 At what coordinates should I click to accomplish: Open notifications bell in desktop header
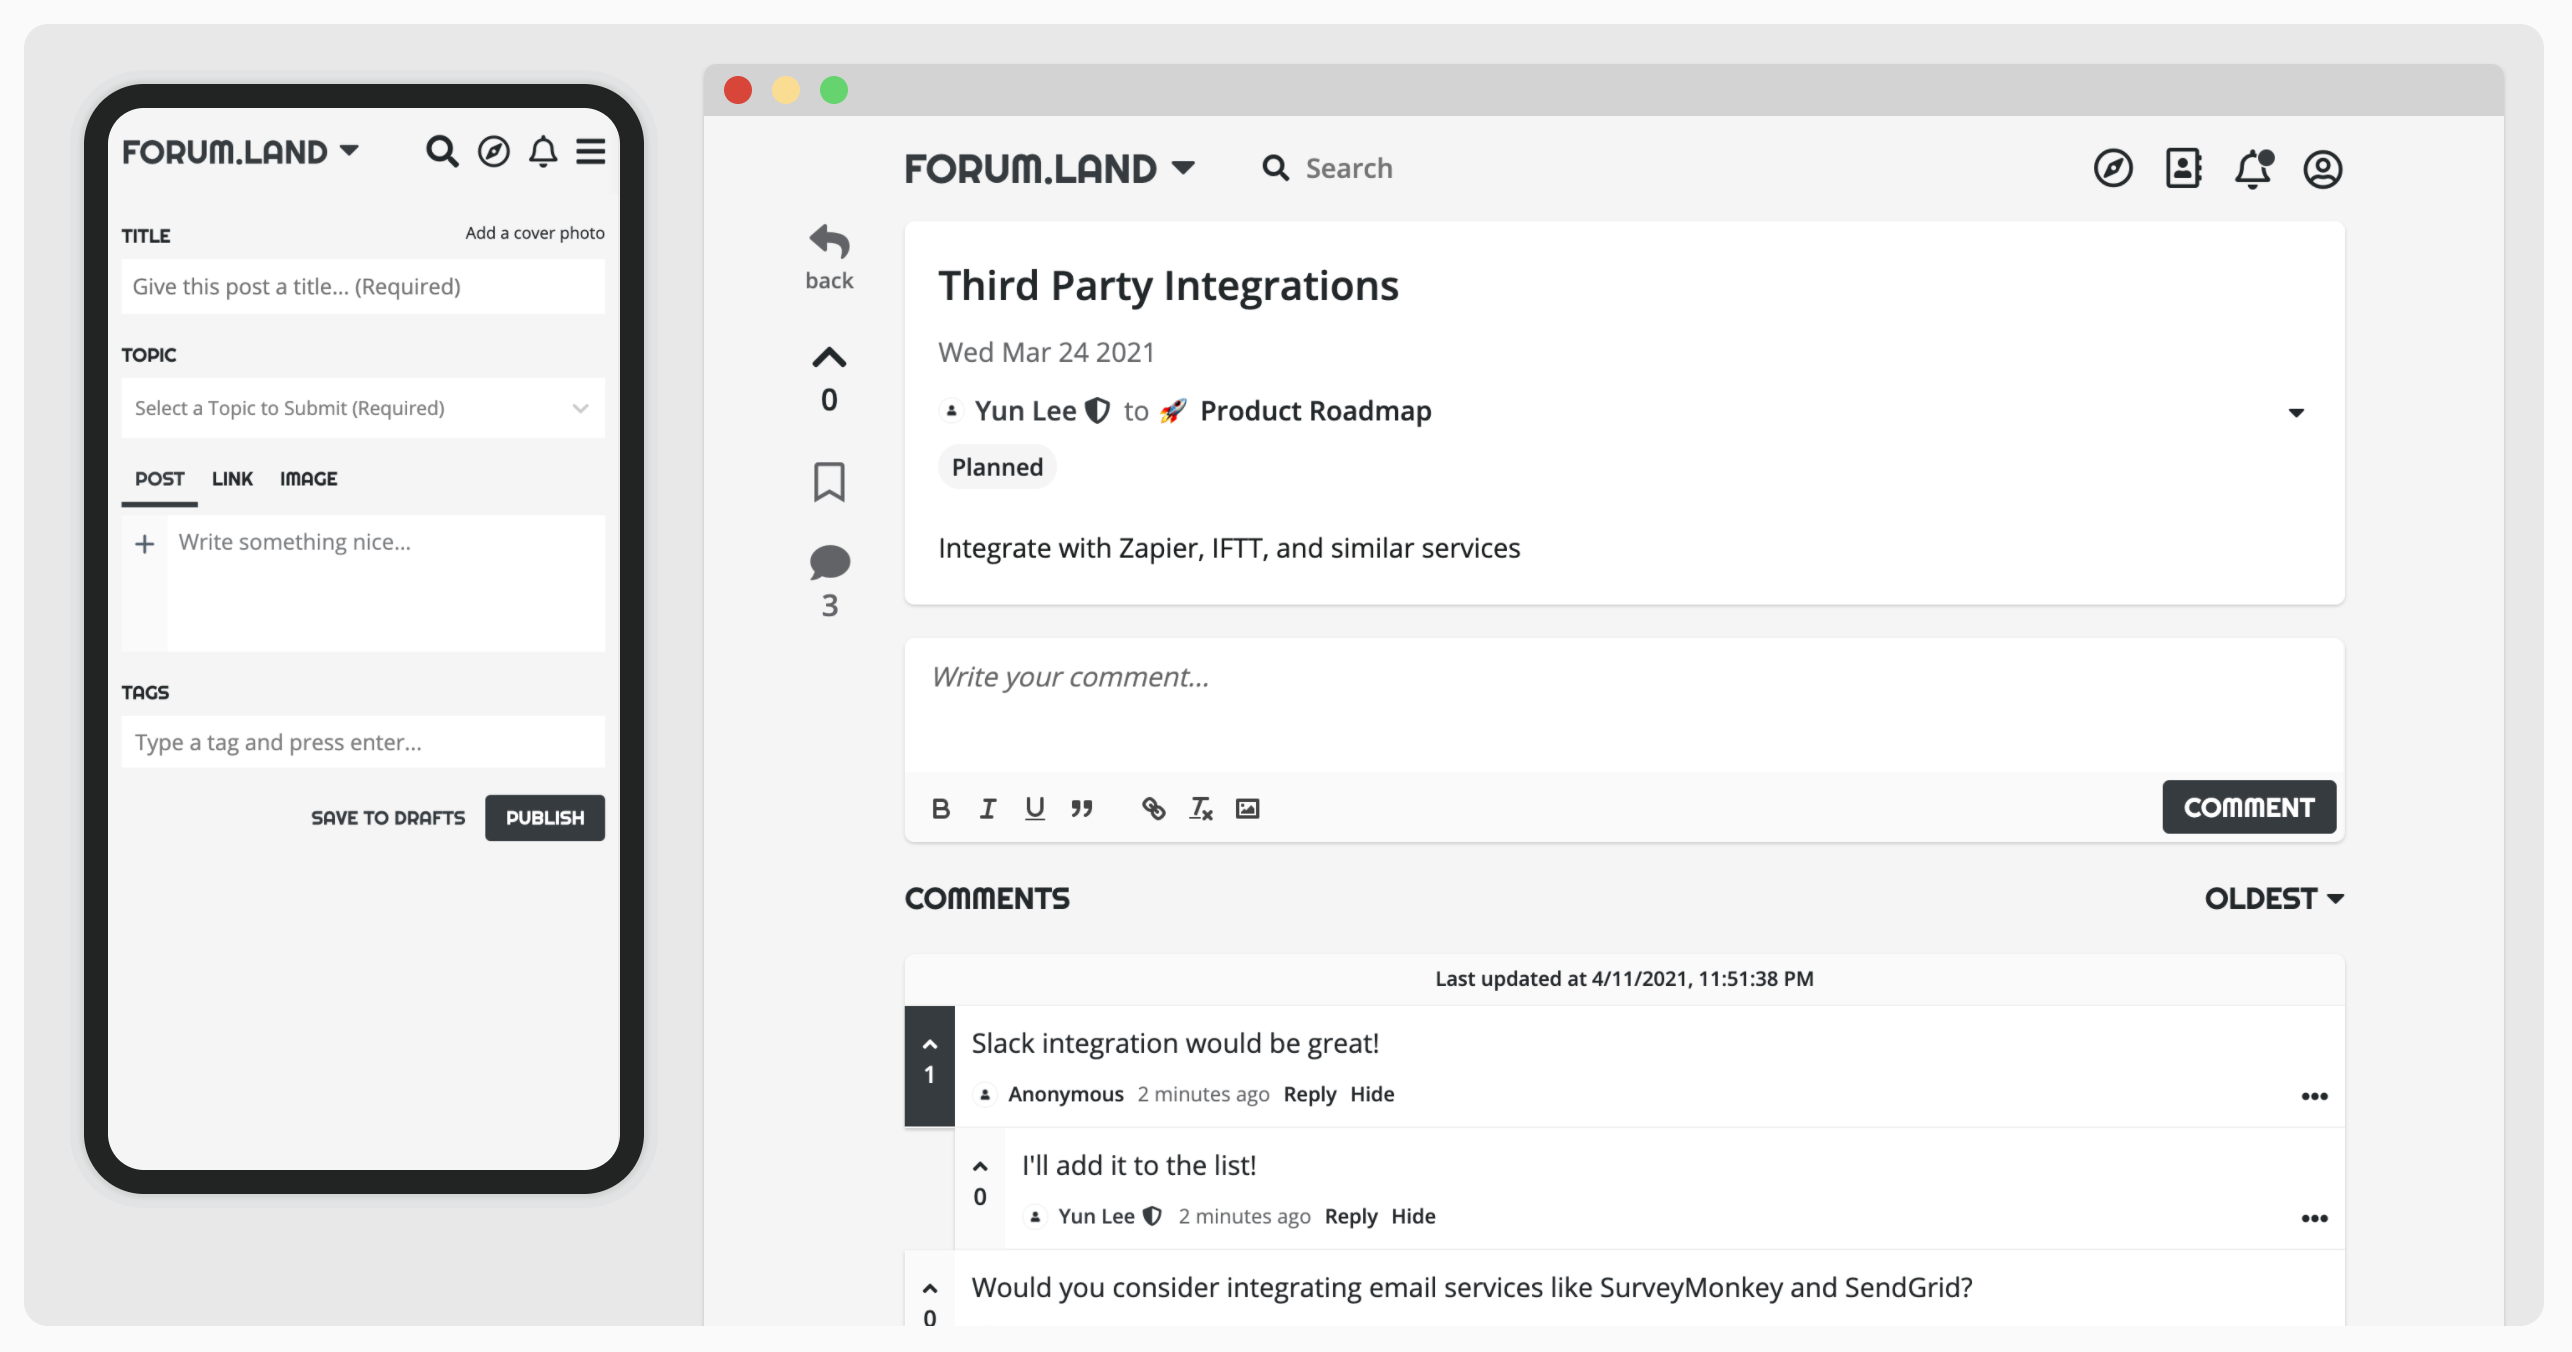click(2253, 169)
